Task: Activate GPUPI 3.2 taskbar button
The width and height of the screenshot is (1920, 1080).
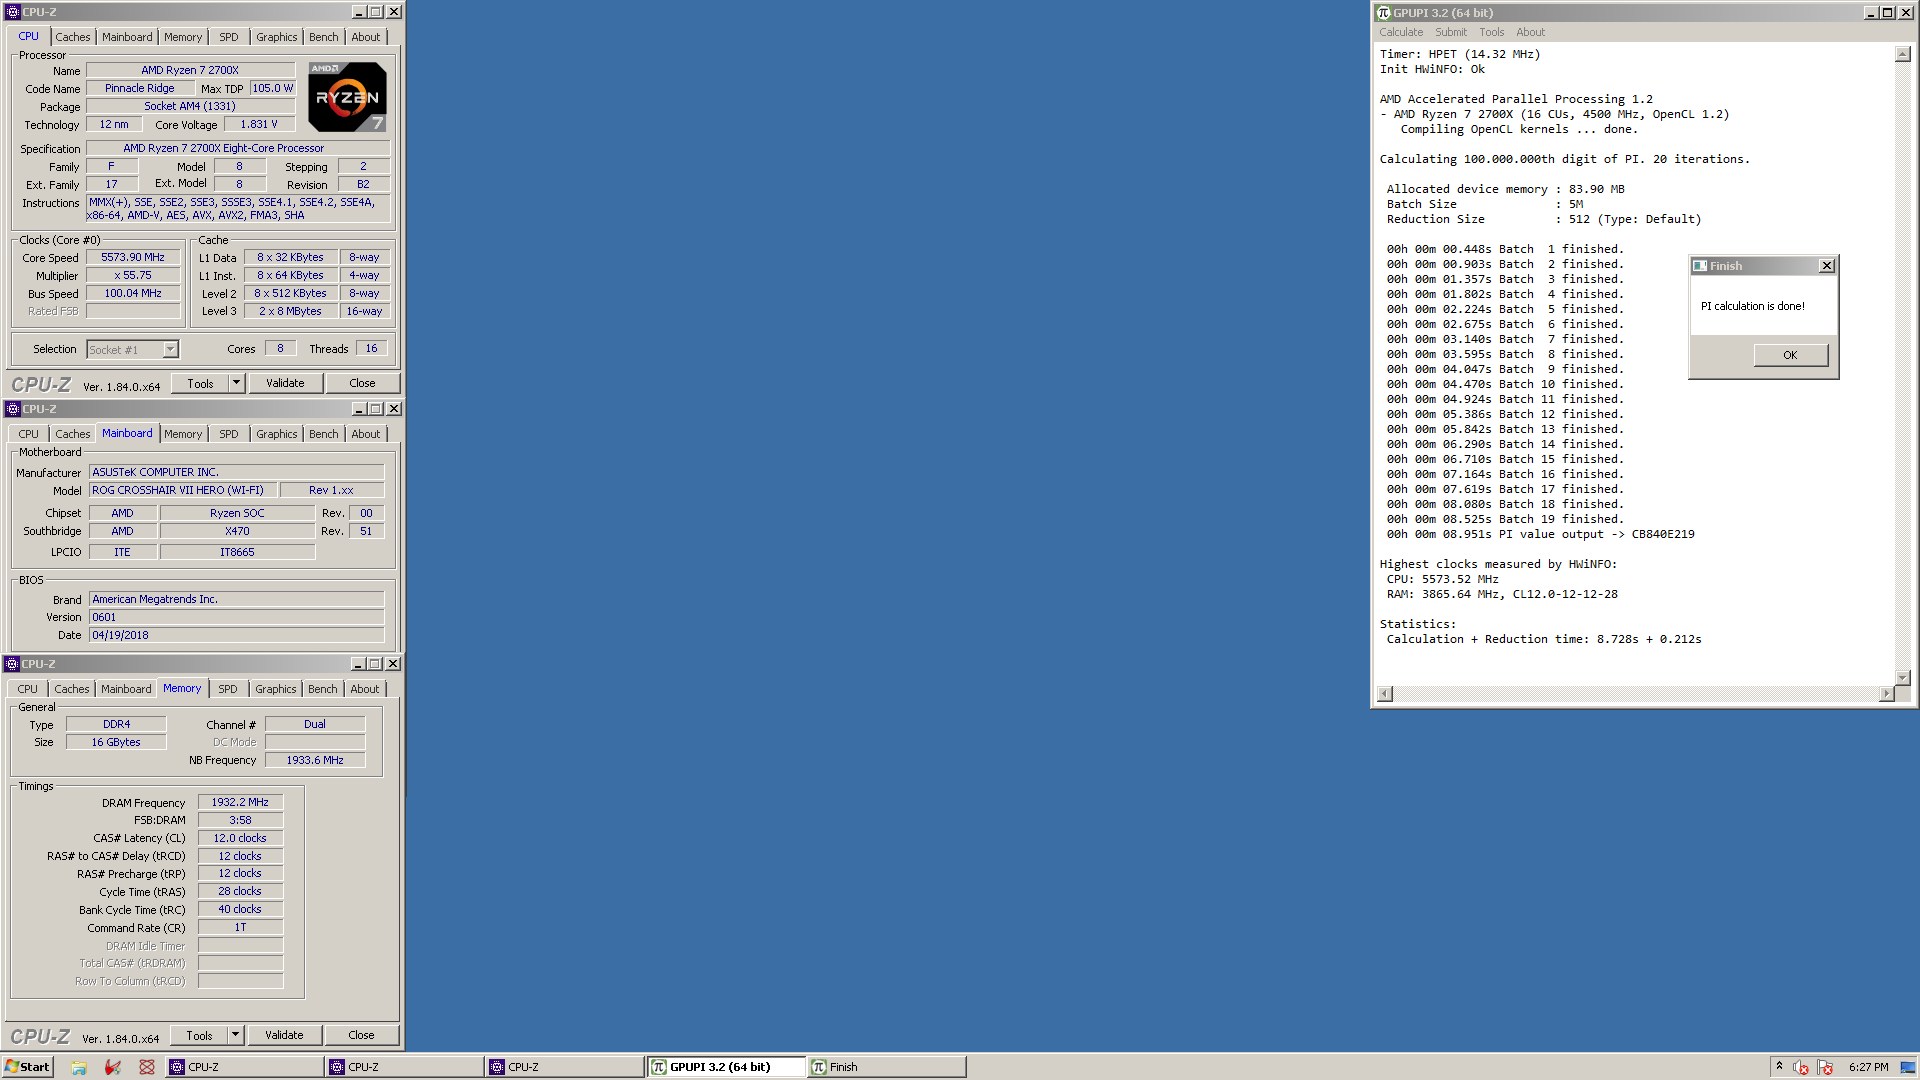Action: click(x=726, y=1067)
